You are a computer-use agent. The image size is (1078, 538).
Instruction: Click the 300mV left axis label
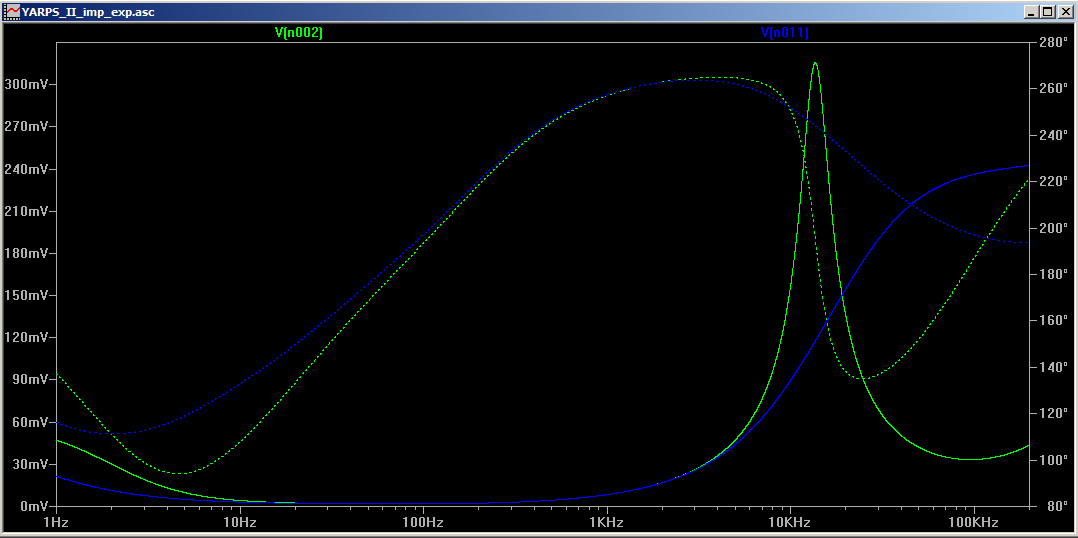coord(24,85)
